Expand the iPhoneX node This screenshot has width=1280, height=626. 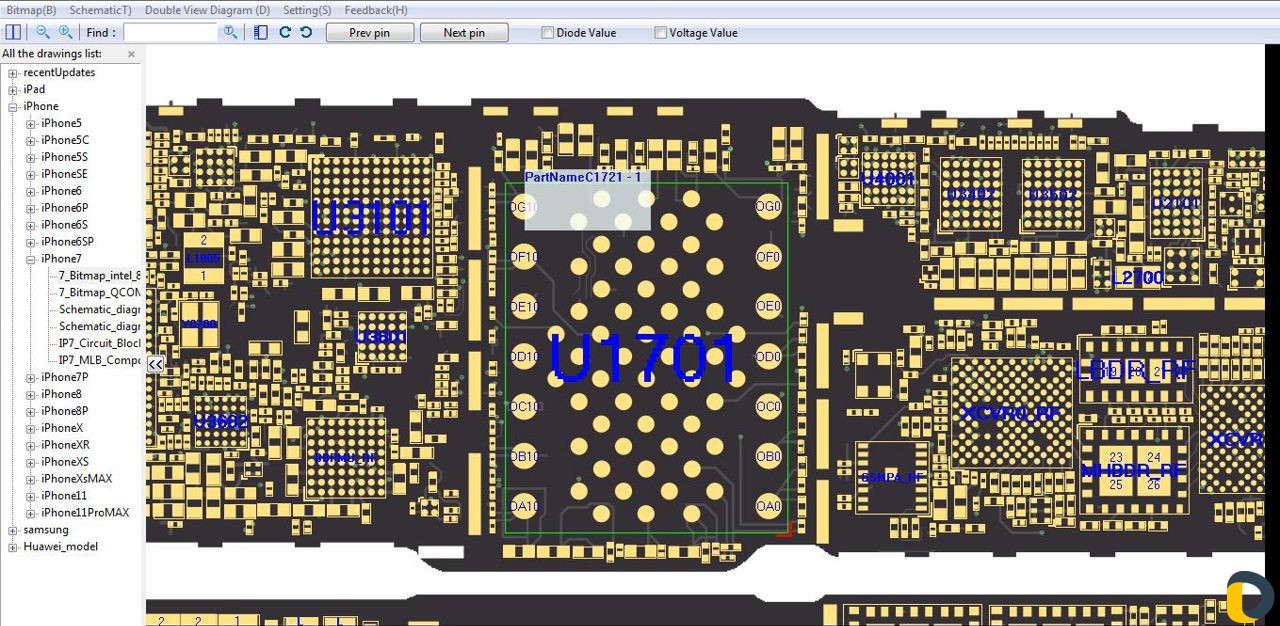click(31, 428)
